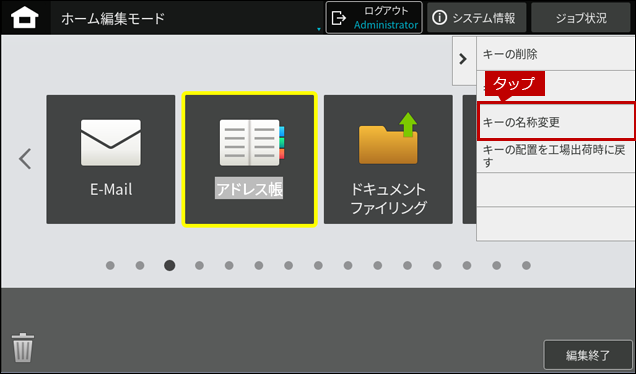Image resolution: width=636 pixels, height=374 pixels.
Task: Select the ドキュメントファイリング folder tile
Action: [x=388, y=159]
